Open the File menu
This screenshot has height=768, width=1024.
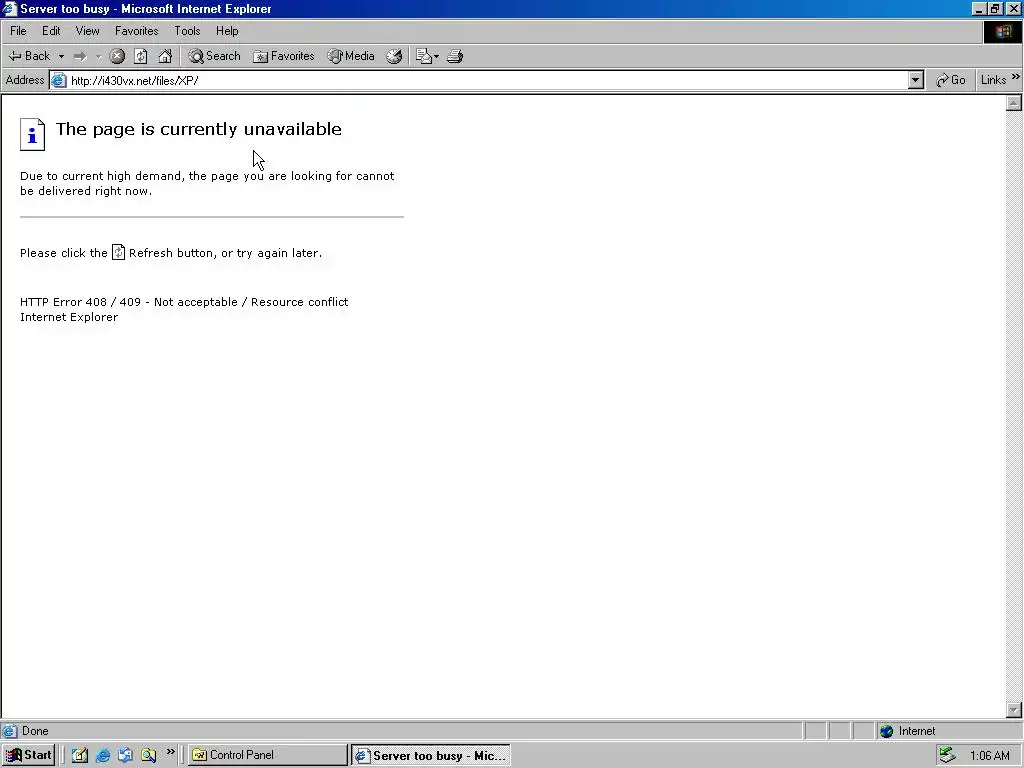[18, 31]
